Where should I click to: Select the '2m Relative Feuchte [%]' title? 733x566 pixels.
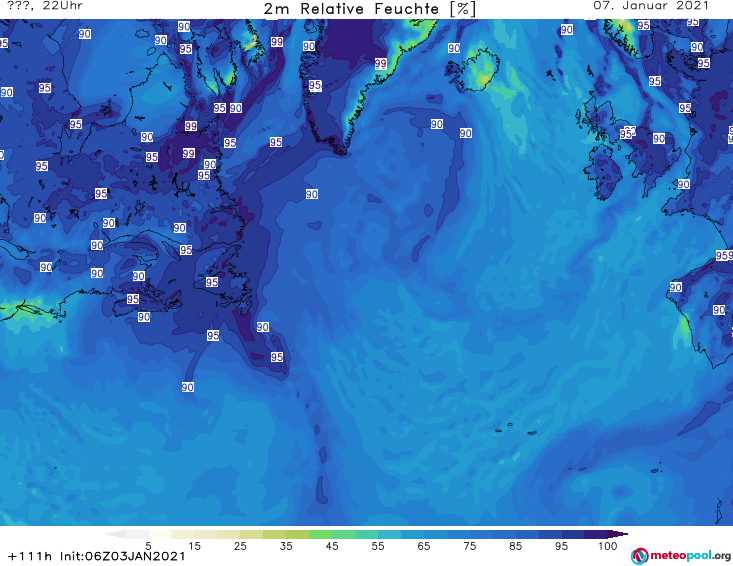tap(370, 9)
